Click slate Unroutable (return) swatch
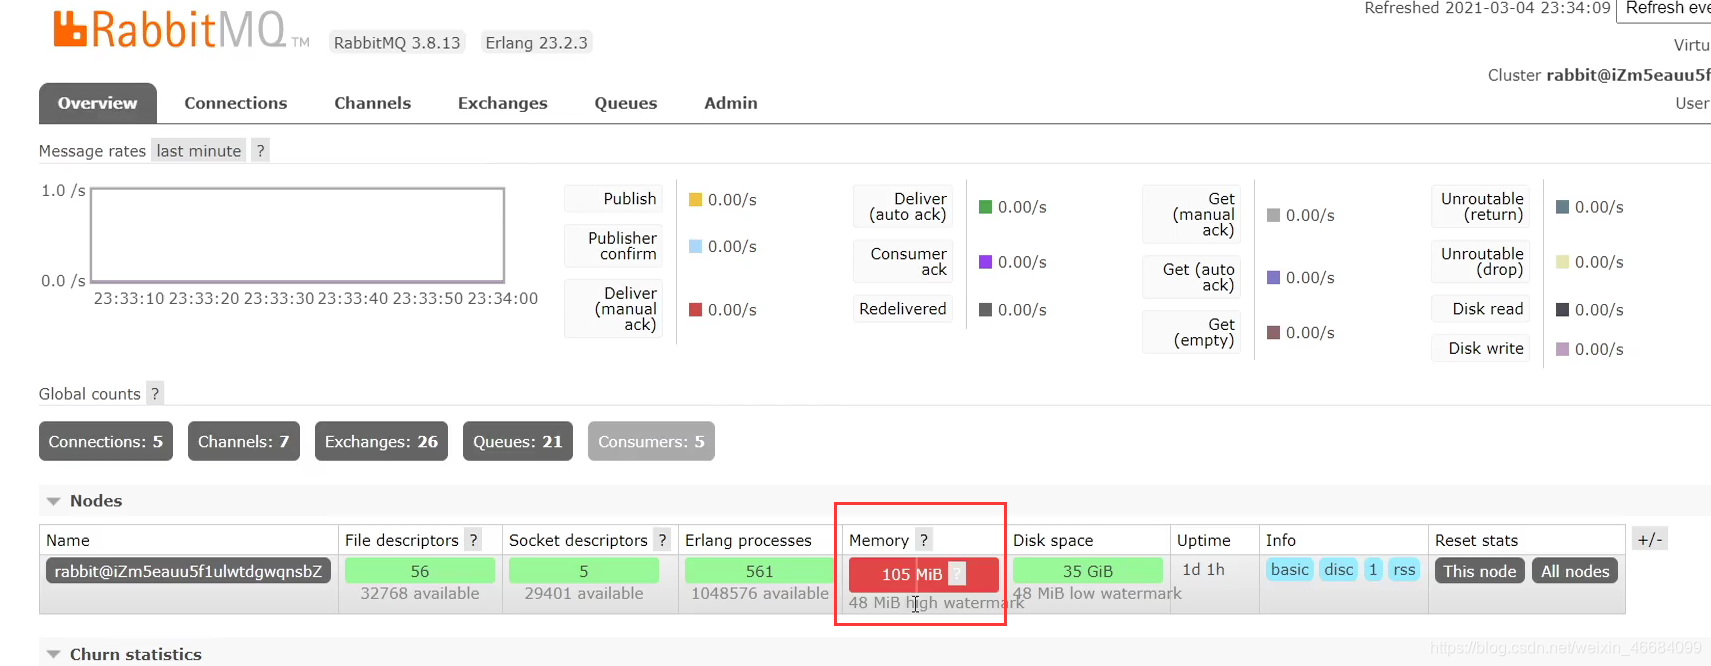This screenshot has height=666, width=1711. pyautogui.click(x=1563, y=207)
